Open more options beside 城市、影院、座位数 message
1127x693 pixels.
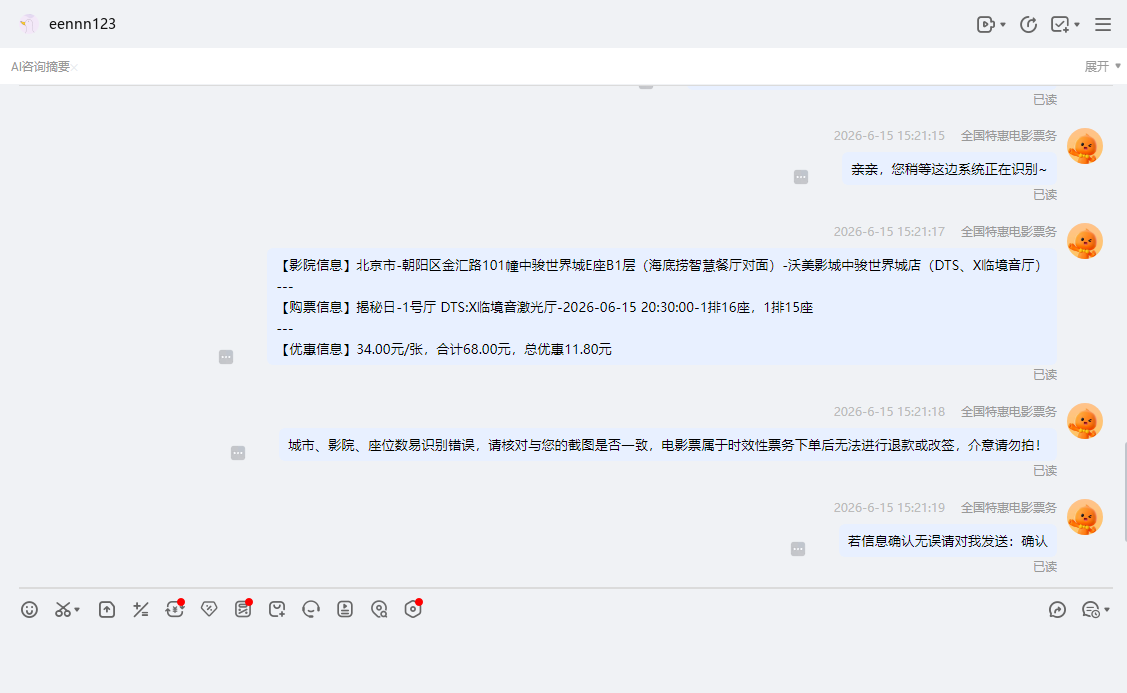click(x=238, y=453)
